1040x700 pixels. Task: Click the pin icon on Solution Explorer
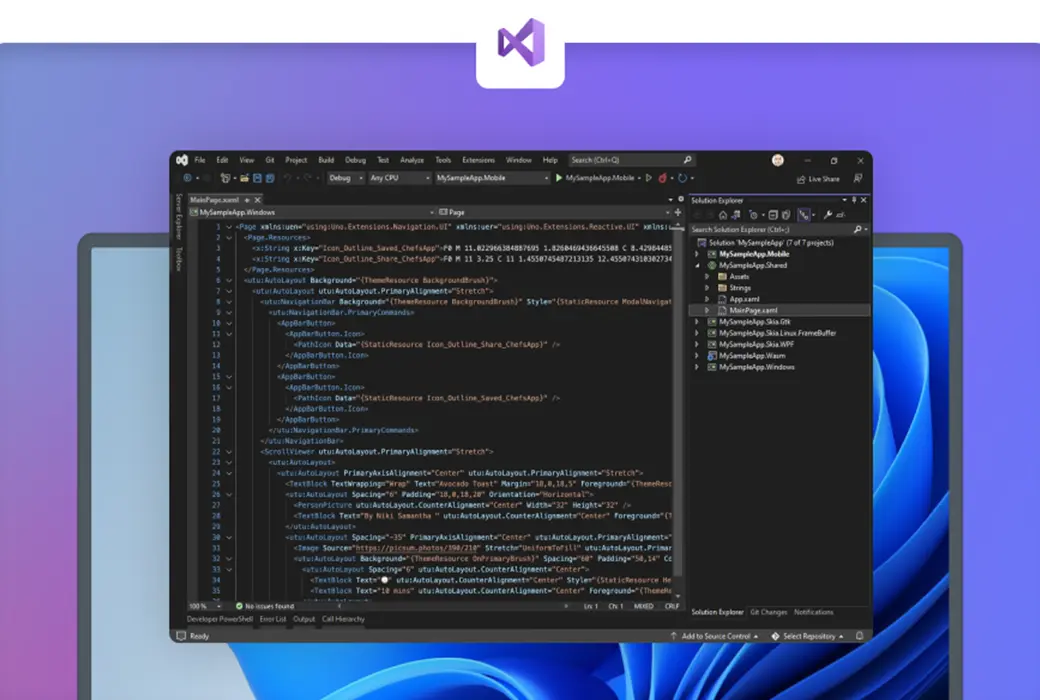point(854,200)
